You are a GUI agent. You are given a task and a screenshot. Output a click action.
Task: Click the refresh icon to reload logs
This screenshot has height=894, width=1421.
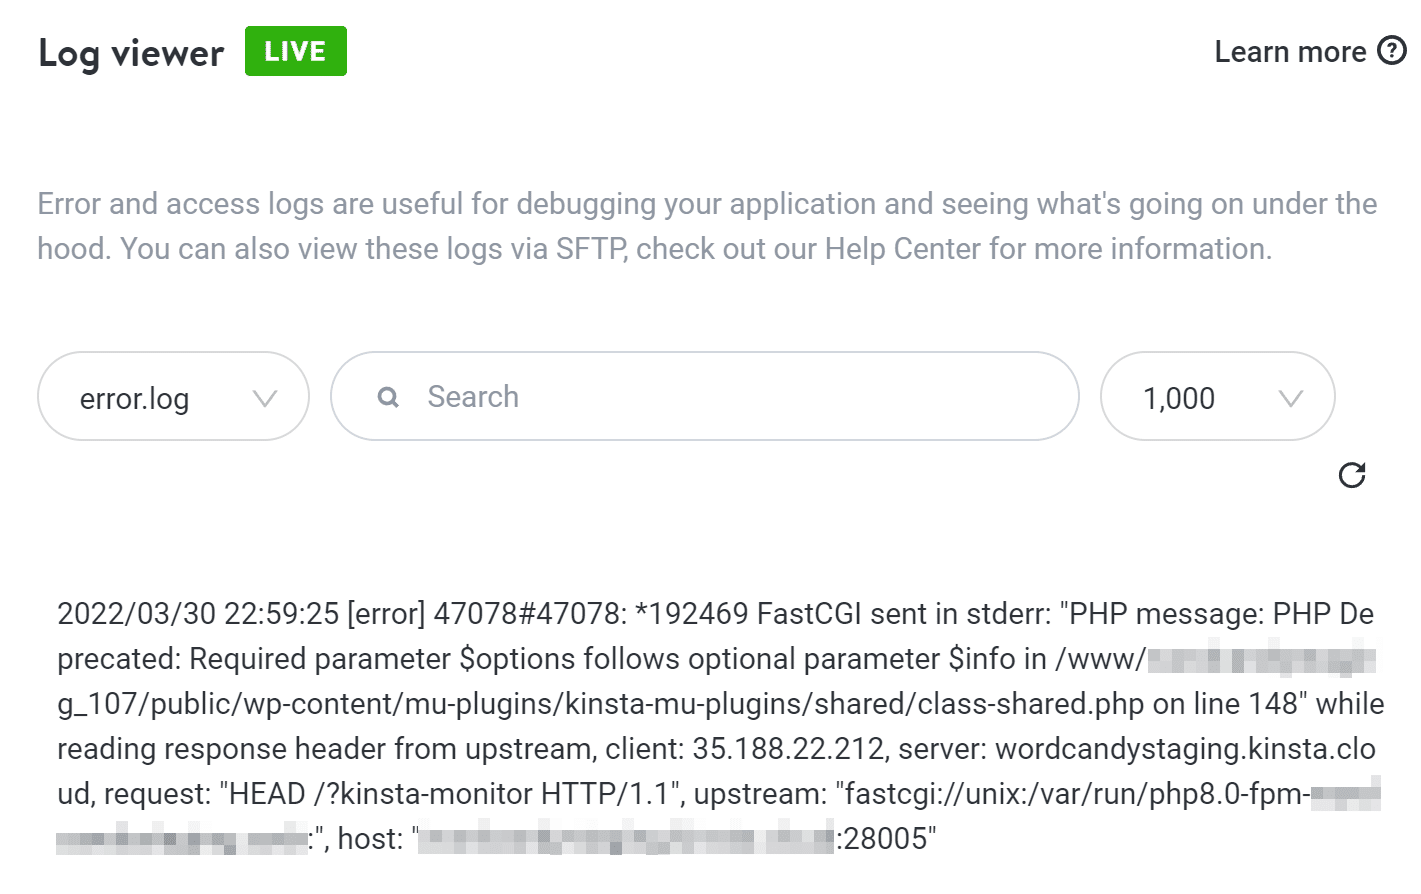1352,476
